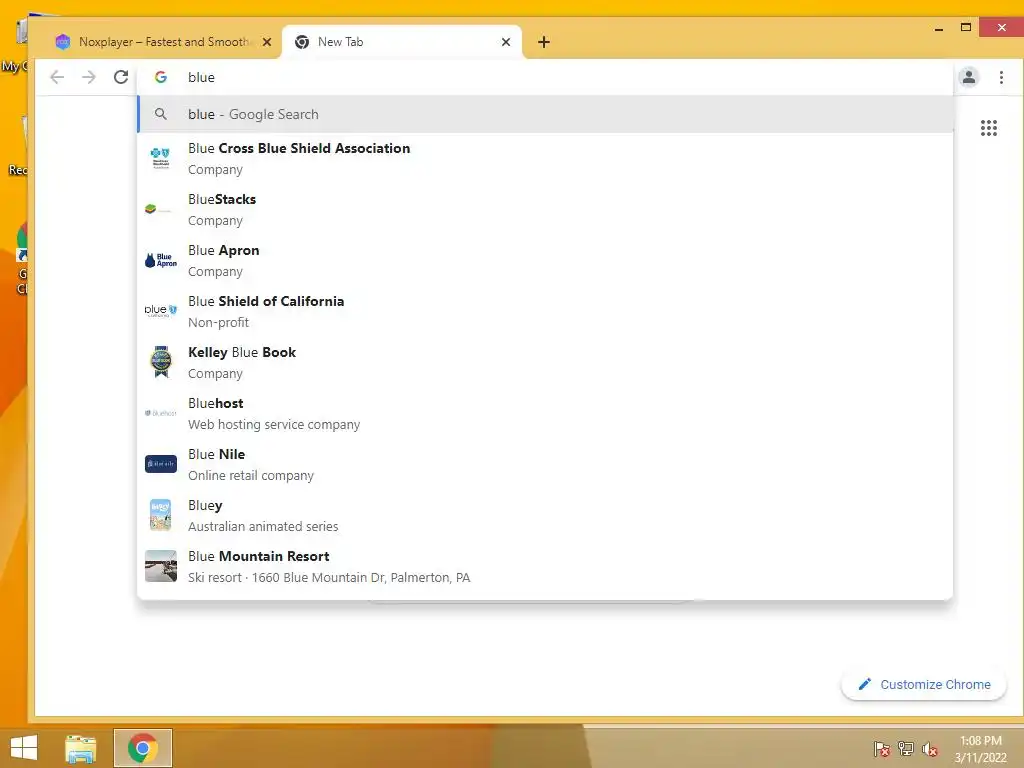The height and width of the screenshot is (768, 1024).
Task: Choose the Blue Apron suggestion
Action: [x=545, y=261]
